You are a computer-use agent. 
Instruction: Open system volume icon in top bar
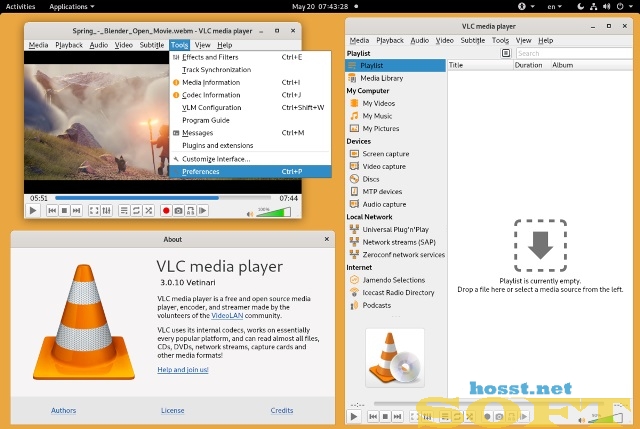tap(607, 7)
